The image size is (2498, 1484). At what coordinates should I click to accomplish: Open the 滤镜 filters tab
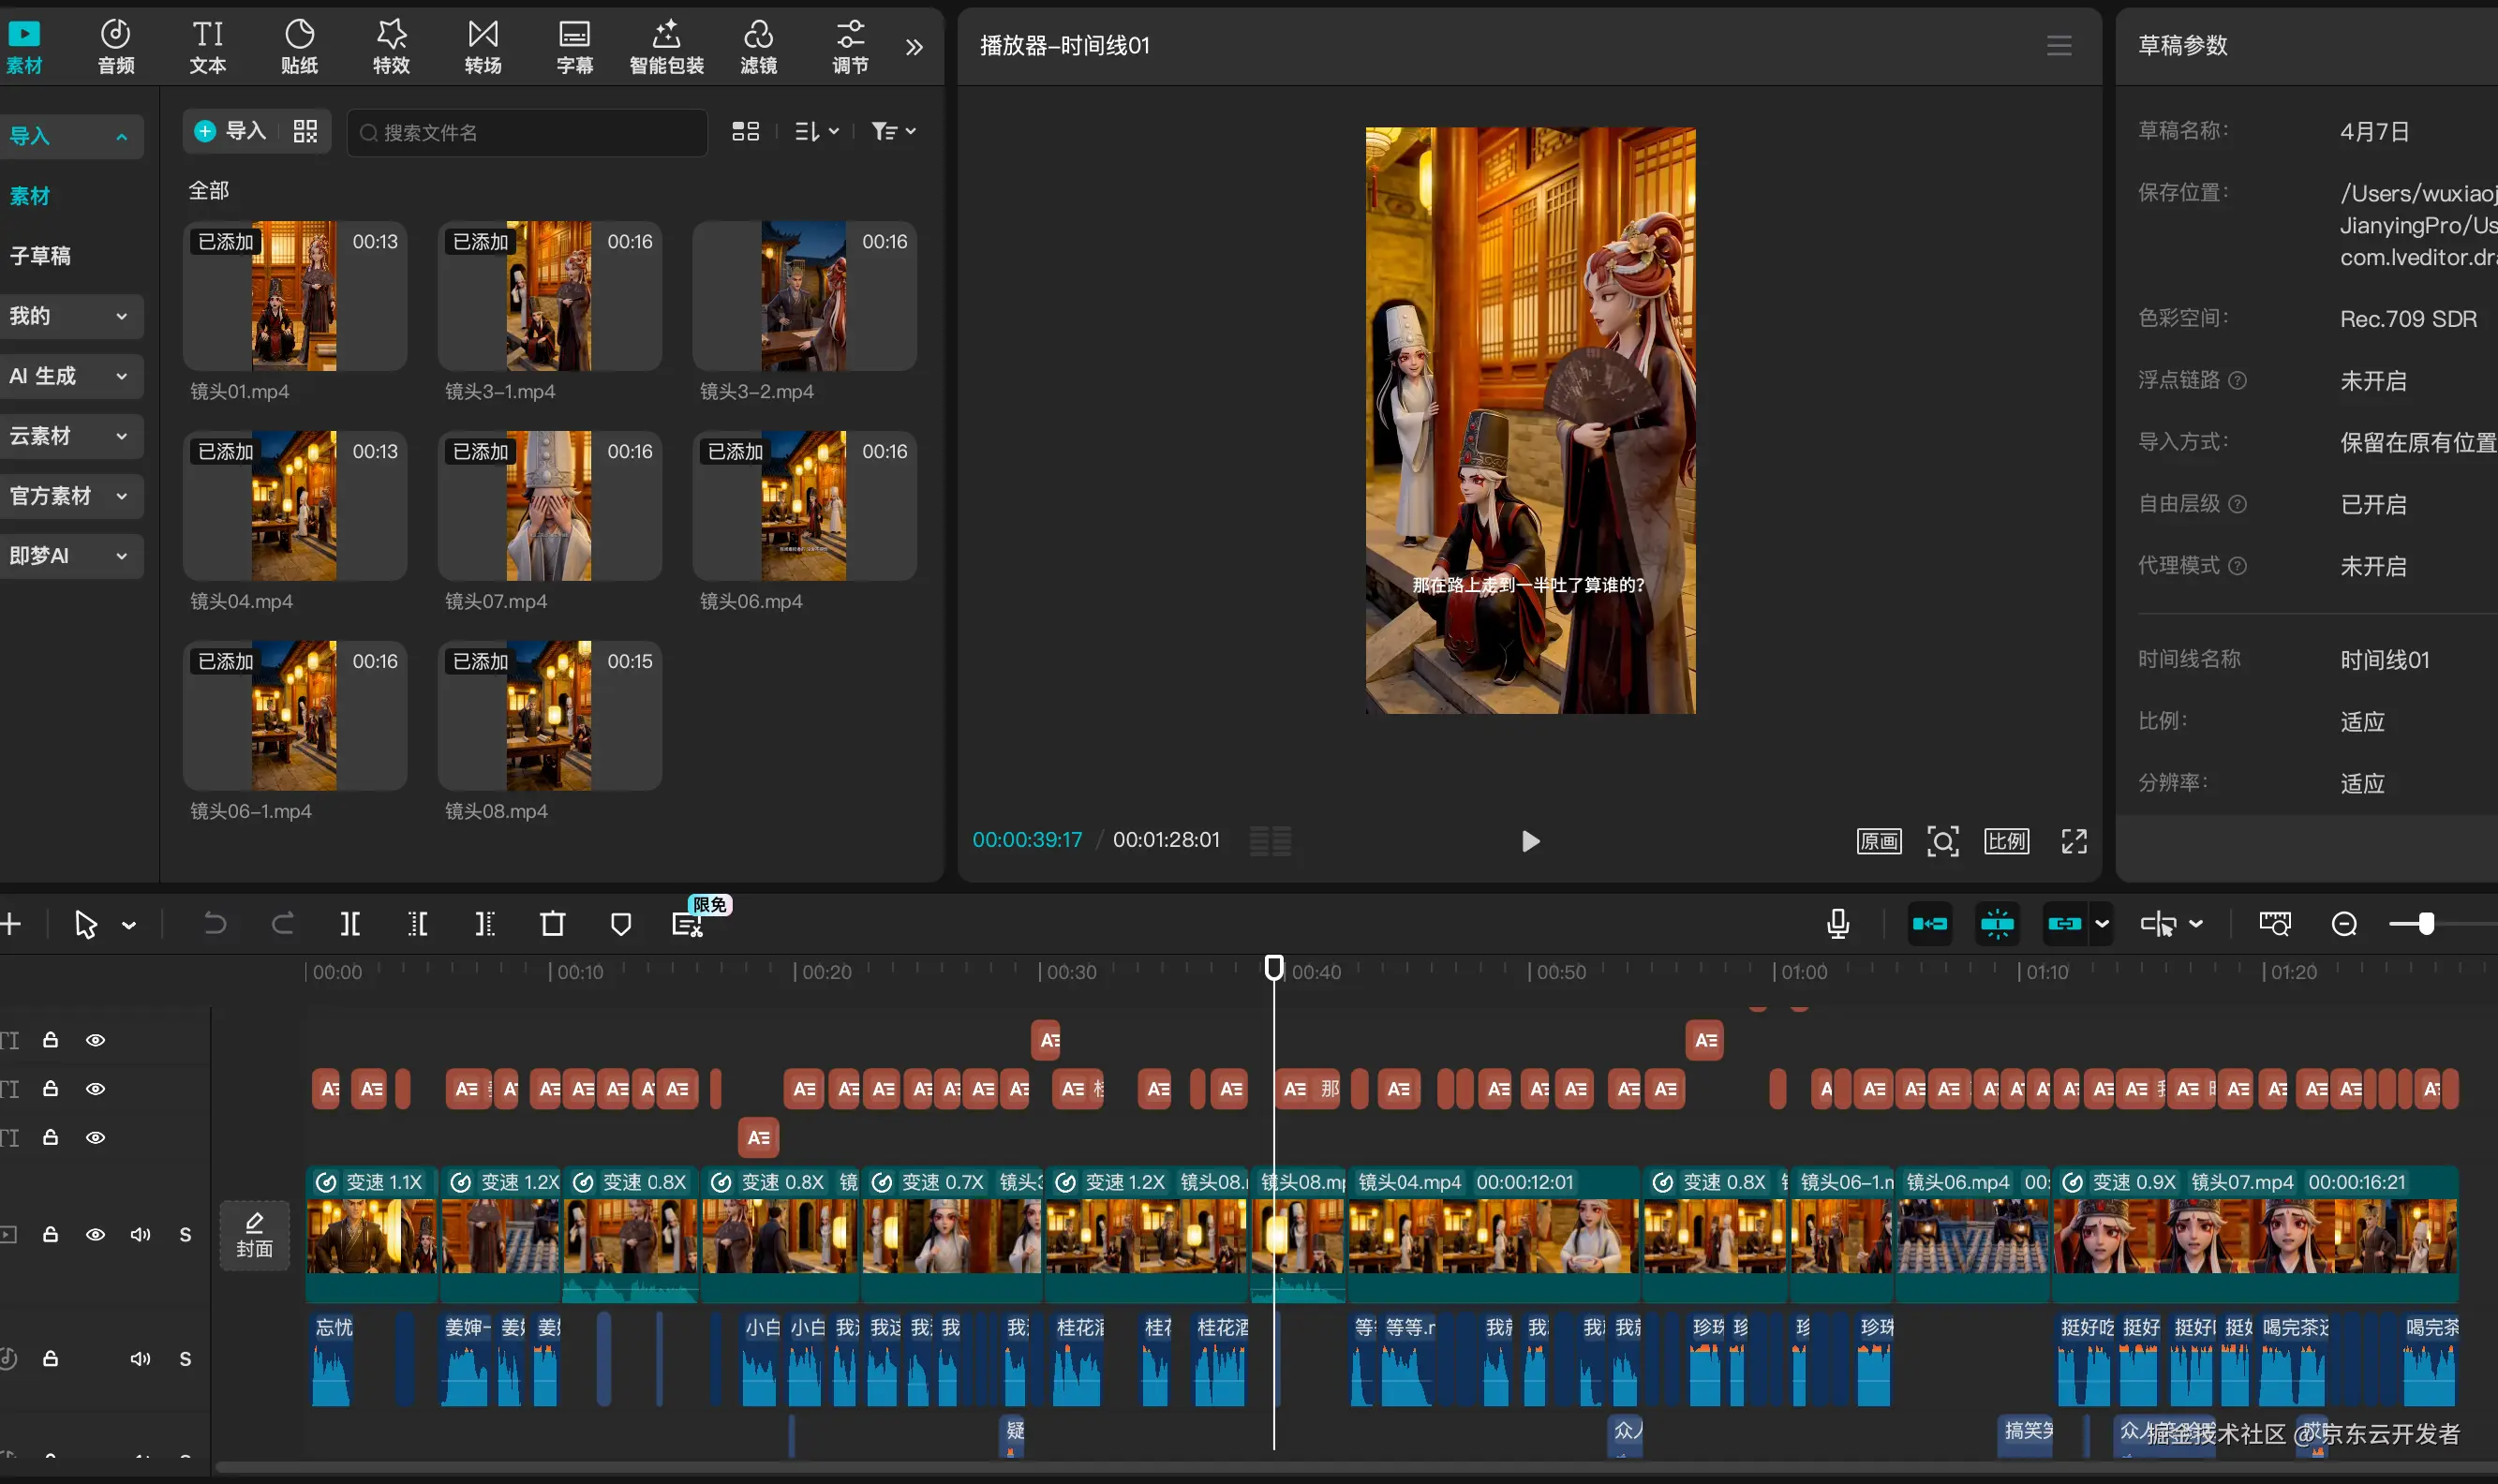(x=759, y=46)
